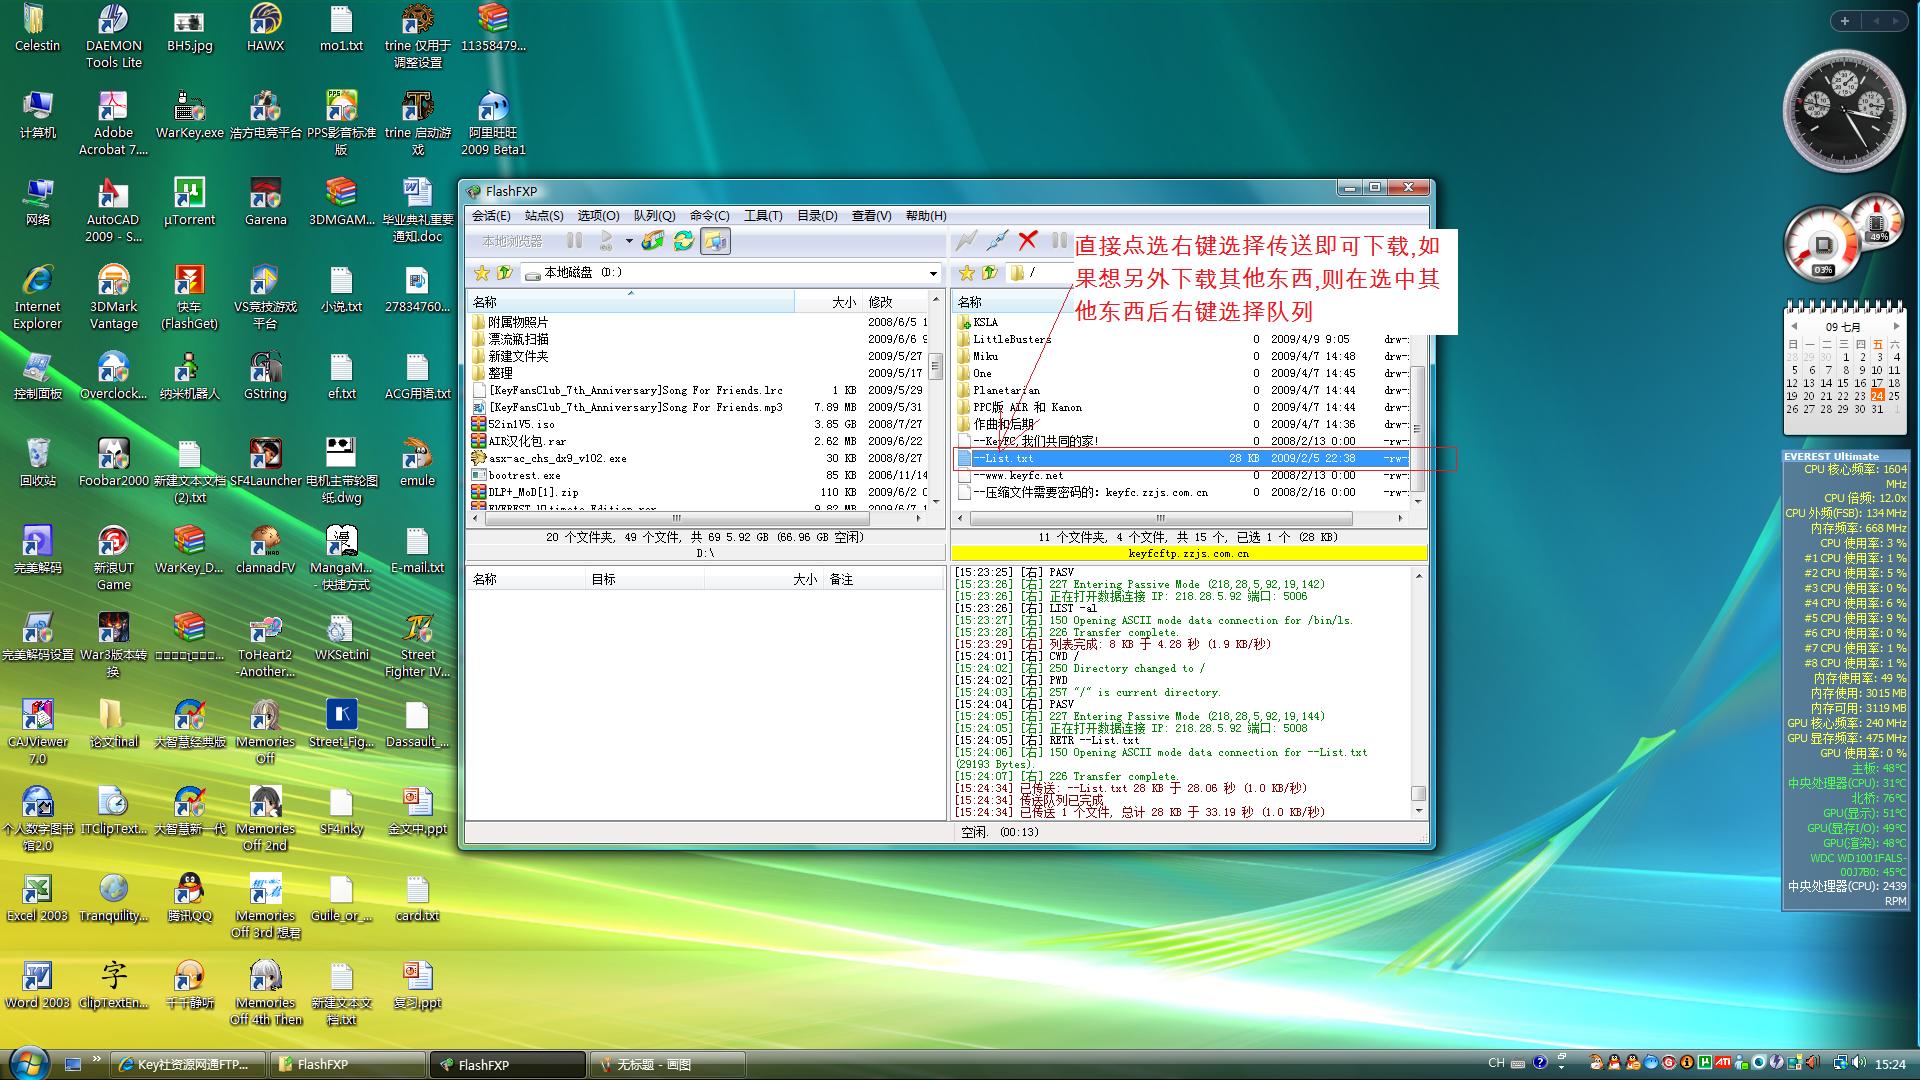This screenshot has height=1080, width=1920.
Task: Toggle the switch-to-remote-browser button
Action: coord(715,241)
